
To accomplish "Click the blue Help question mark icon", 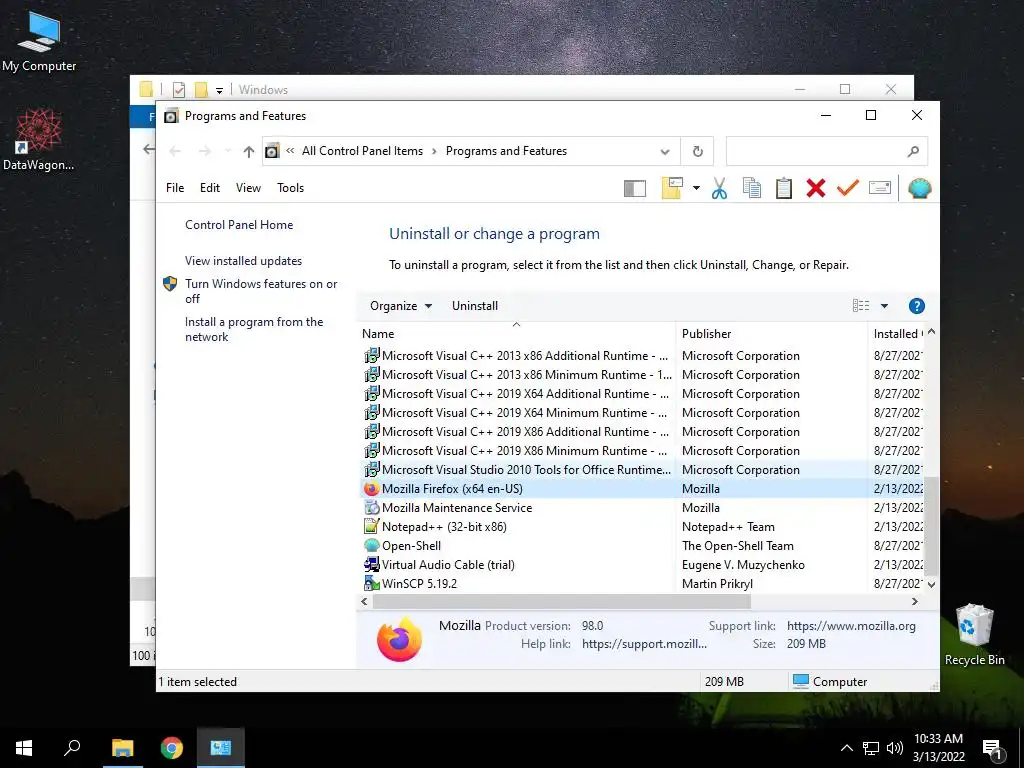I will (916, 306).
